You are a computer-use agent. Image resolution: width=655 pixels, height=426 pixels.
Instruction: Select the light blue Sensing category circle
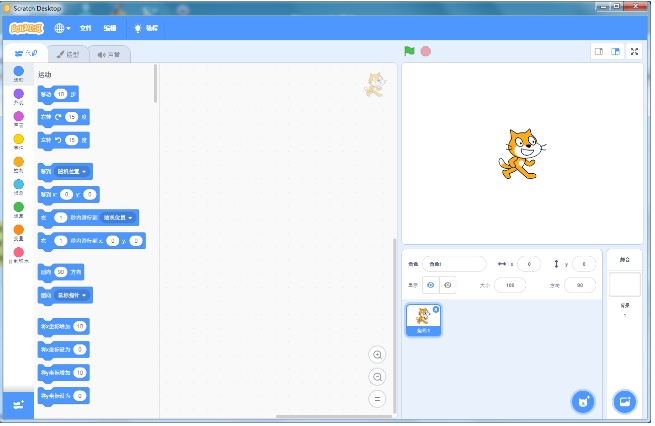pos(18,184)
